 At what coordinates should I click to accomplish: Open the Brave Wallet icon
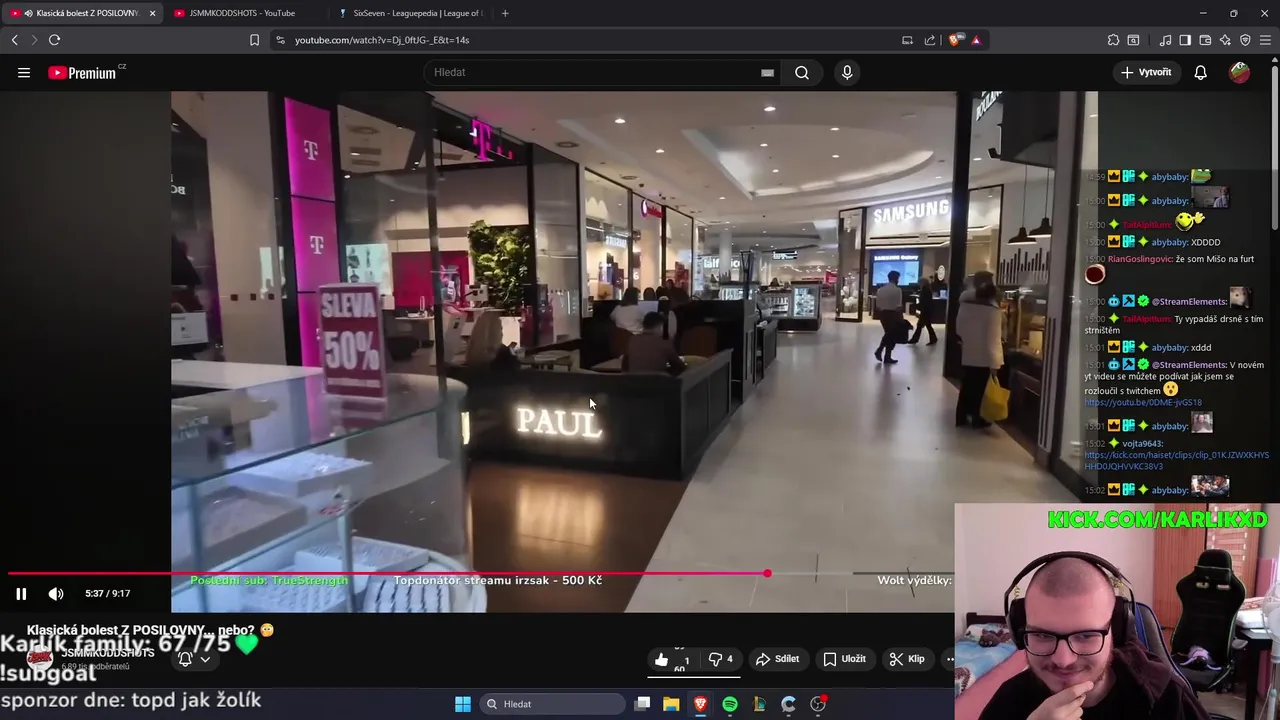point(1205,40)
